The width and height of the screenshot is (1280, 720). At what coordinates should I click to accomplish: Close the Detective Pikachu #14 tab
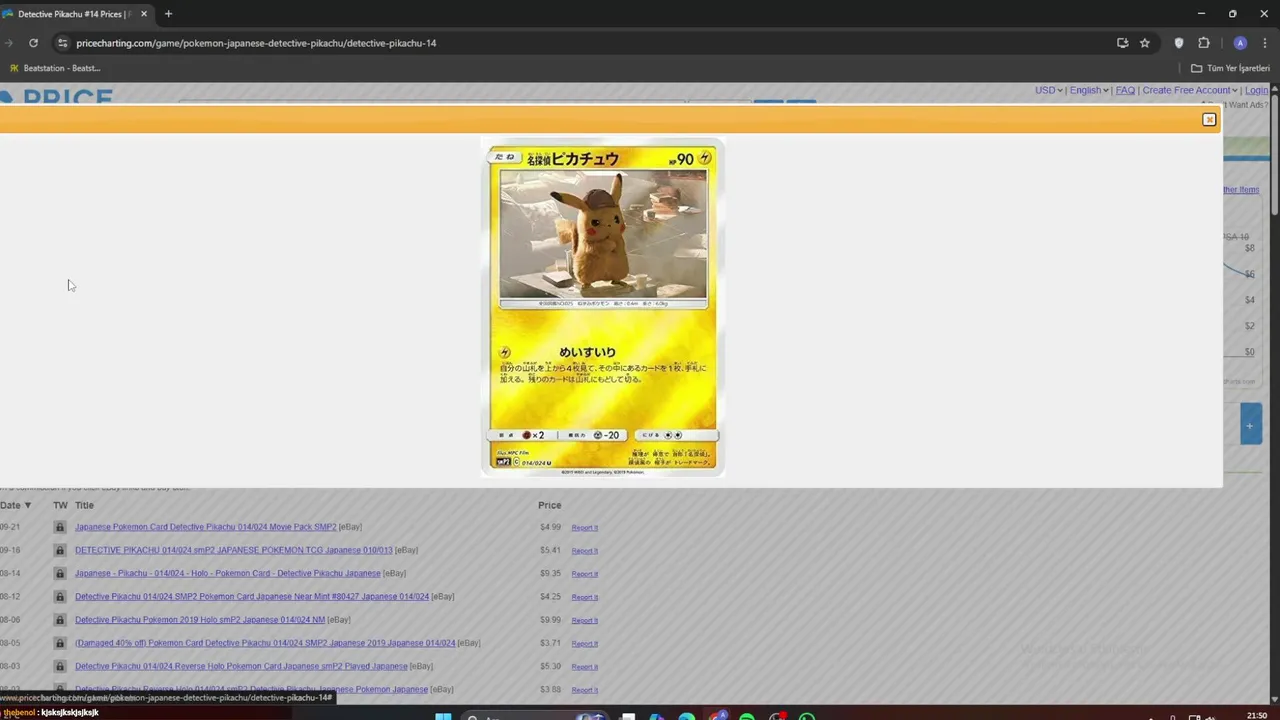144,14
